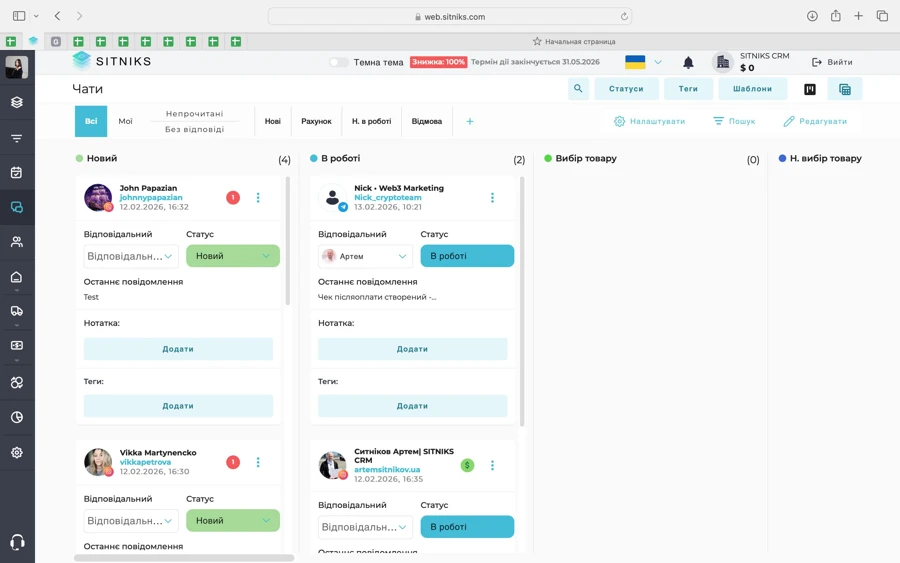The image size is (900, 563).
Task: Add a tag to John Papazian's card
Action: point(178,406)
